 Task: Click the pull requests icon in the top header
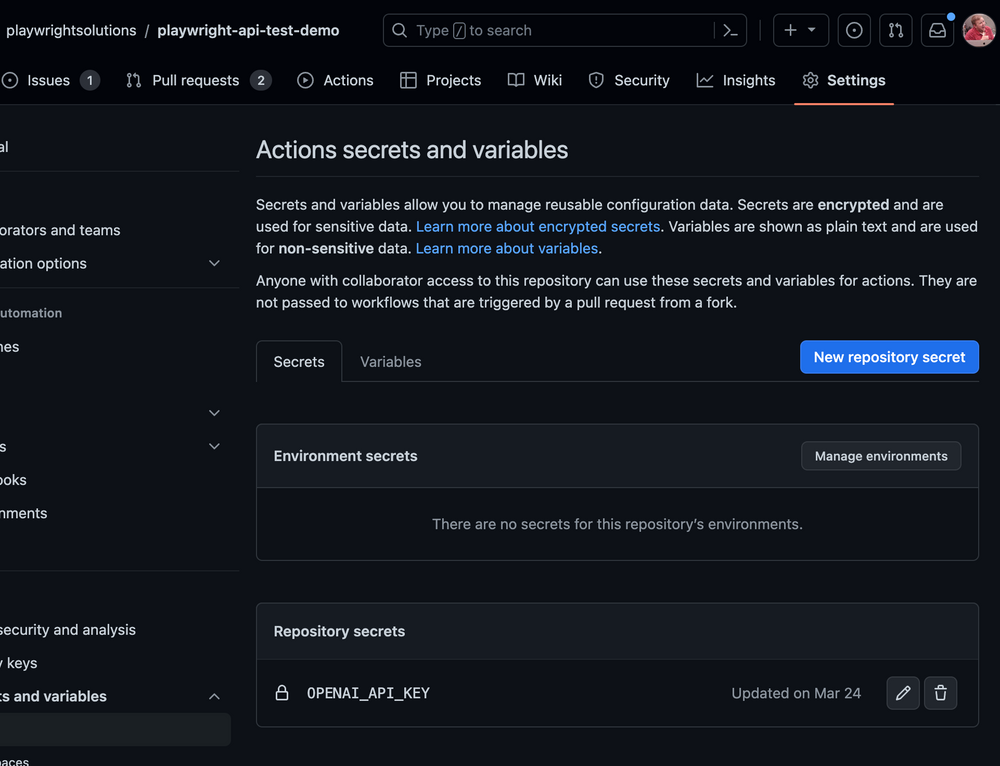click(895, 30)
